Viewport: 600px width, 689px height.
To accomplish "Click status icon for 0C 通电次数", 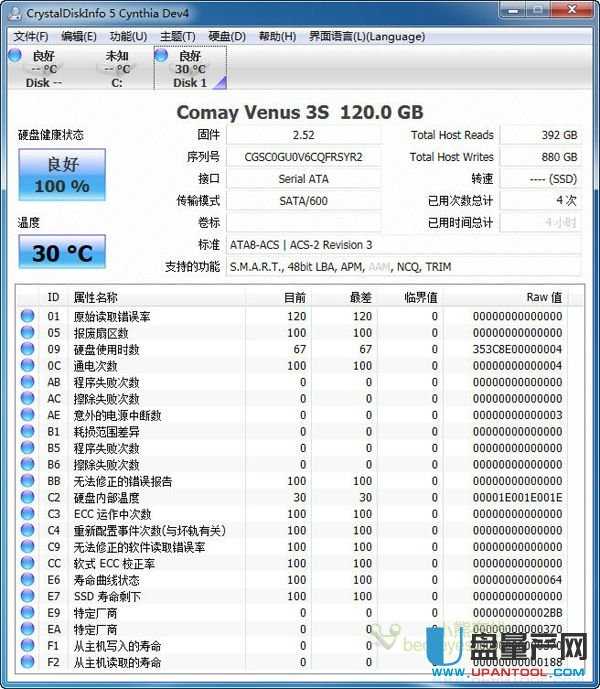I will click(x=27, y=366).
